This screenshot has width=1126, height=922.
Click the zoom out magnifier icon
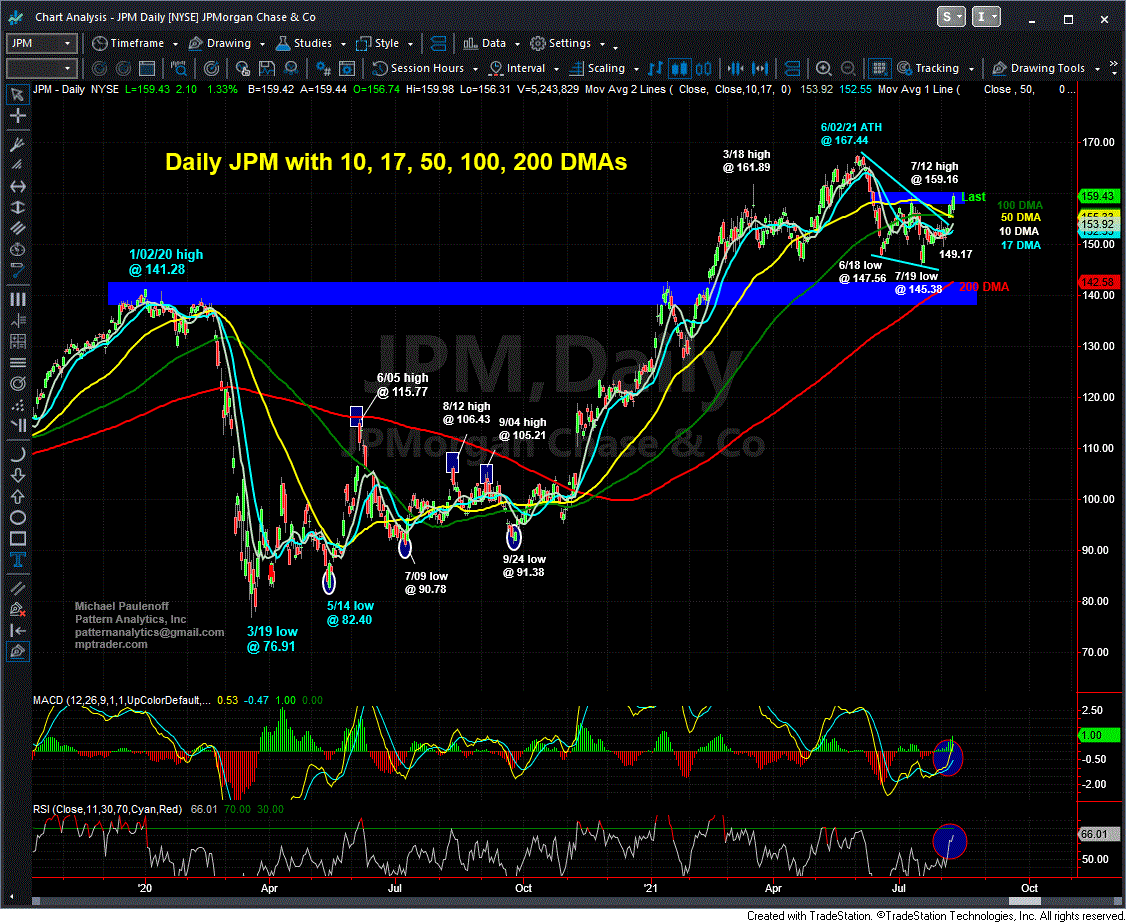click(846, 68)
